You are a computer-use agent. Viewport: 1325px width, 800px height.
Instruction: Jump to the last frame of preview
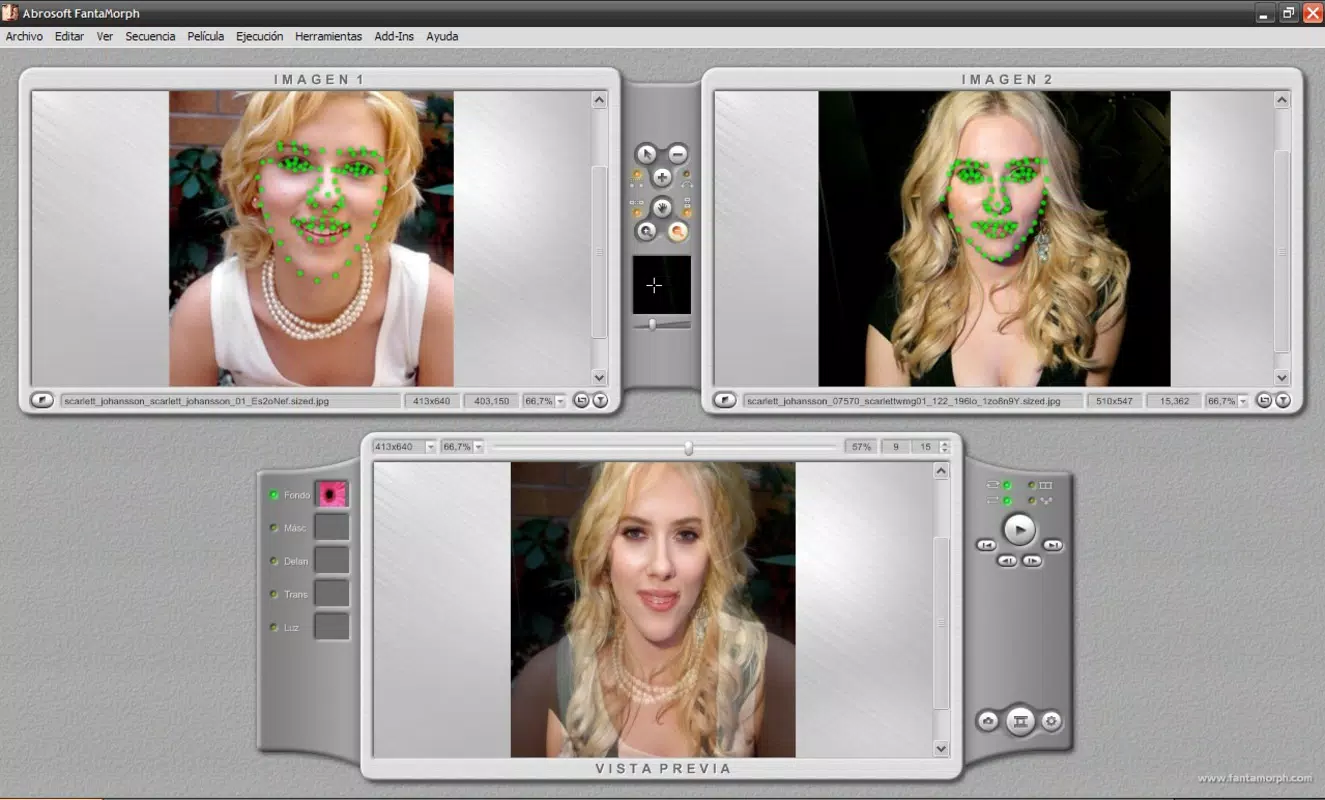coord(1053,545)
